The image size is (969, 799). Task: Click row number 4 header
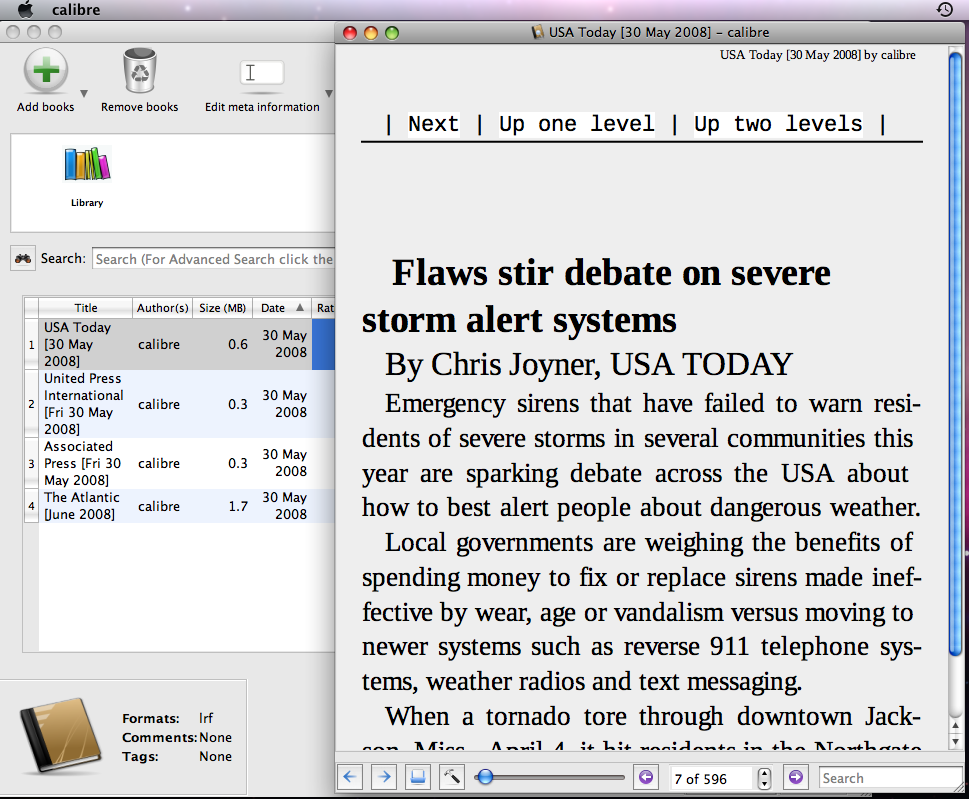coord(32,506)
